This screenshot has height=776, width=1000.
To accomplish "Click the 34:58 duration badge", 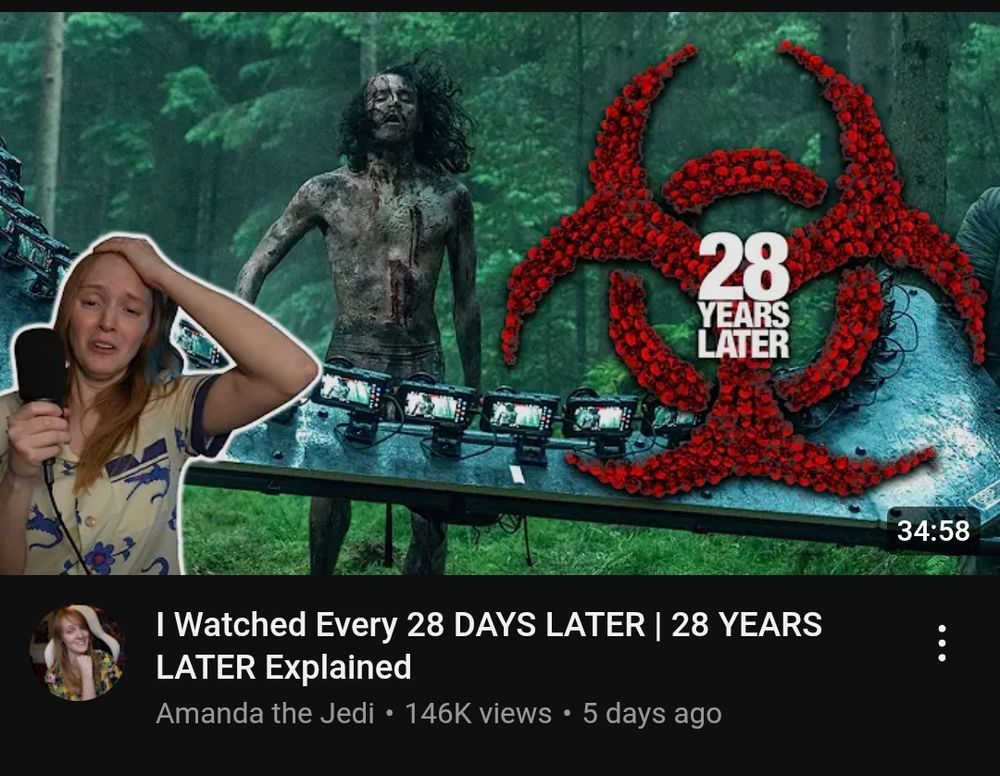I will (x=933, y=531).
